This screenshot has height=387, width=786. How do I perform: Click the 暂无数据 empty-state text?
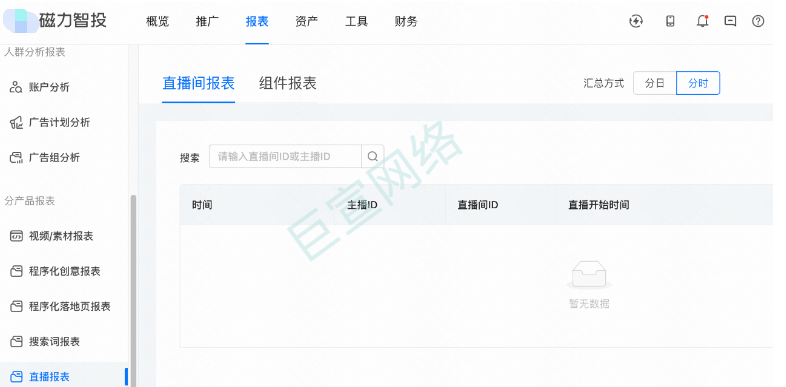(x=589, y=303)
